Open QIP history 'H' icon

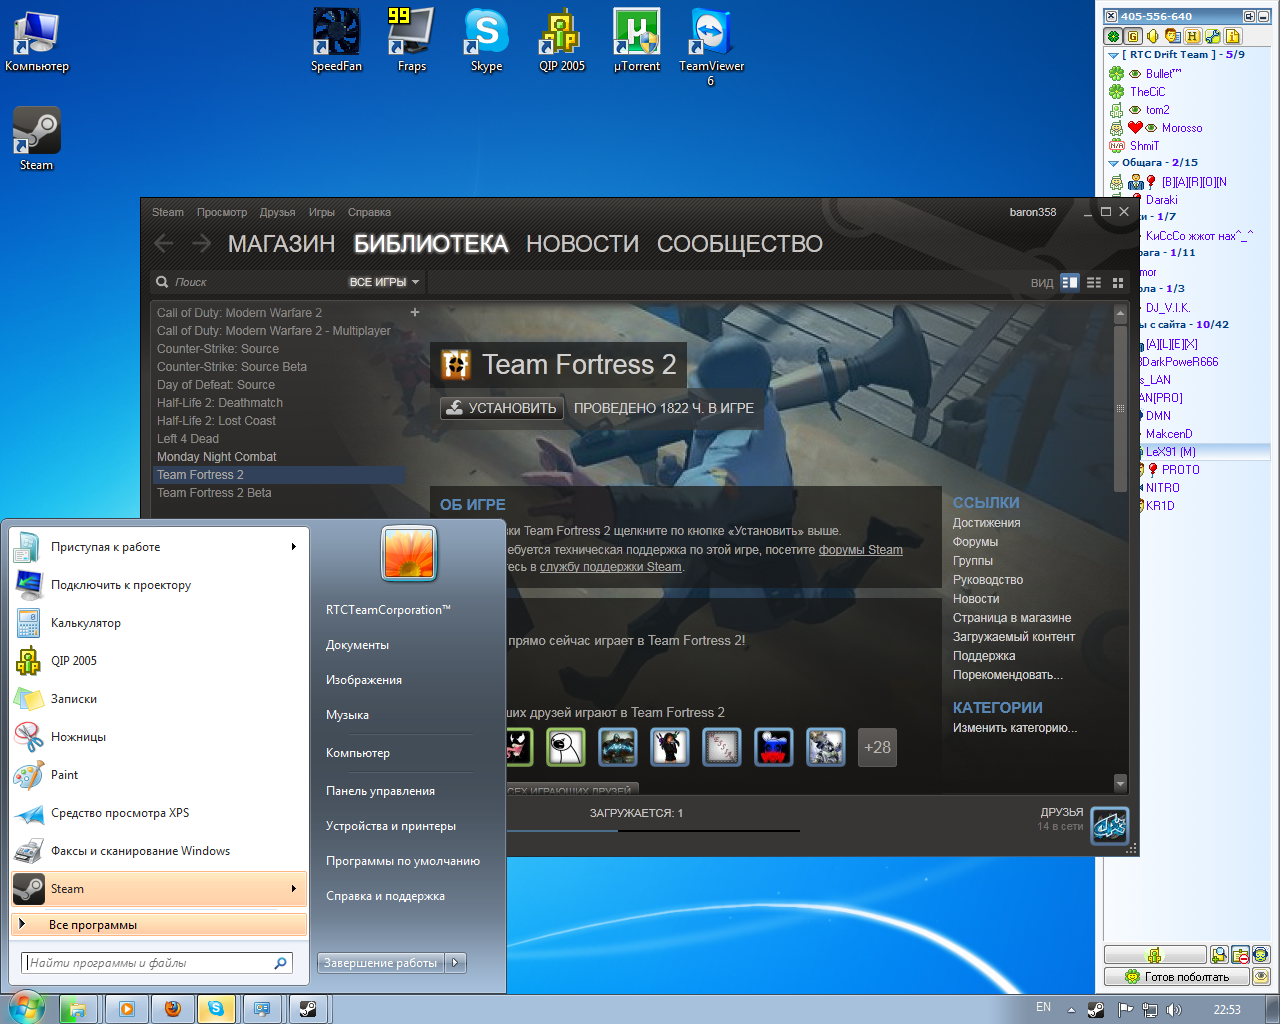(1193, 36)
